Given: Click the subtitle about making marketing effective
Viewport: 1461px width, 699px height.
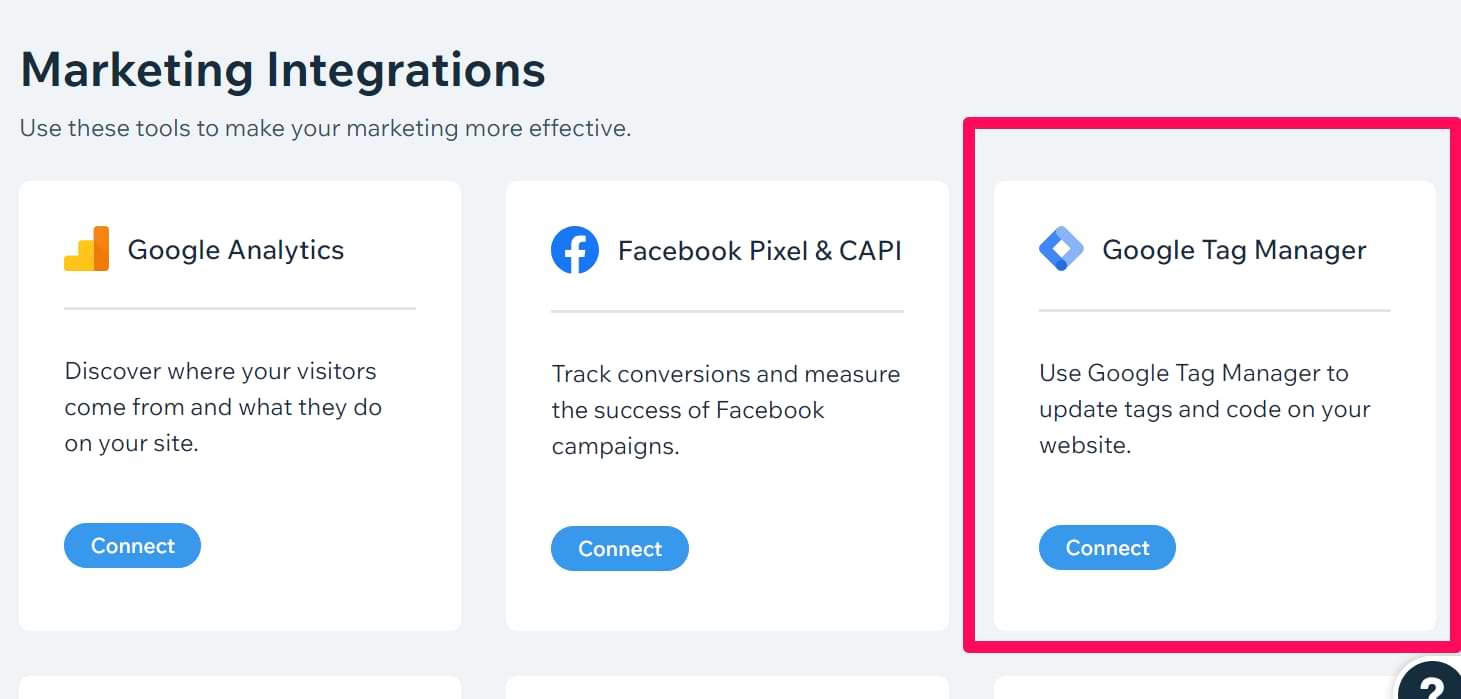Looking at the screenshot, I should pos(325,129).
